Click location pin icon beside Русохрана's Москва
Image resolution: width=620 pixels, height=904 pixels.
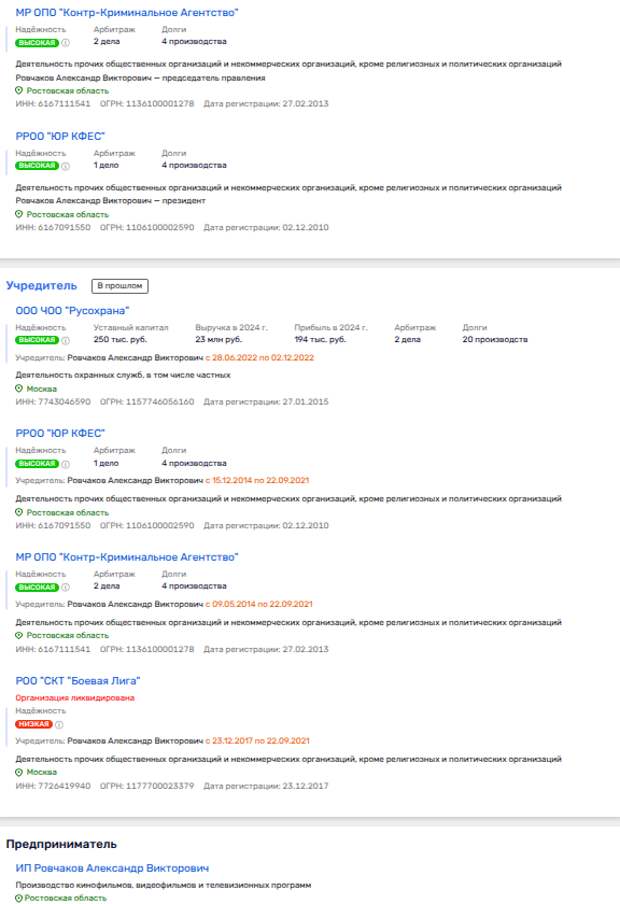point(20,388)
